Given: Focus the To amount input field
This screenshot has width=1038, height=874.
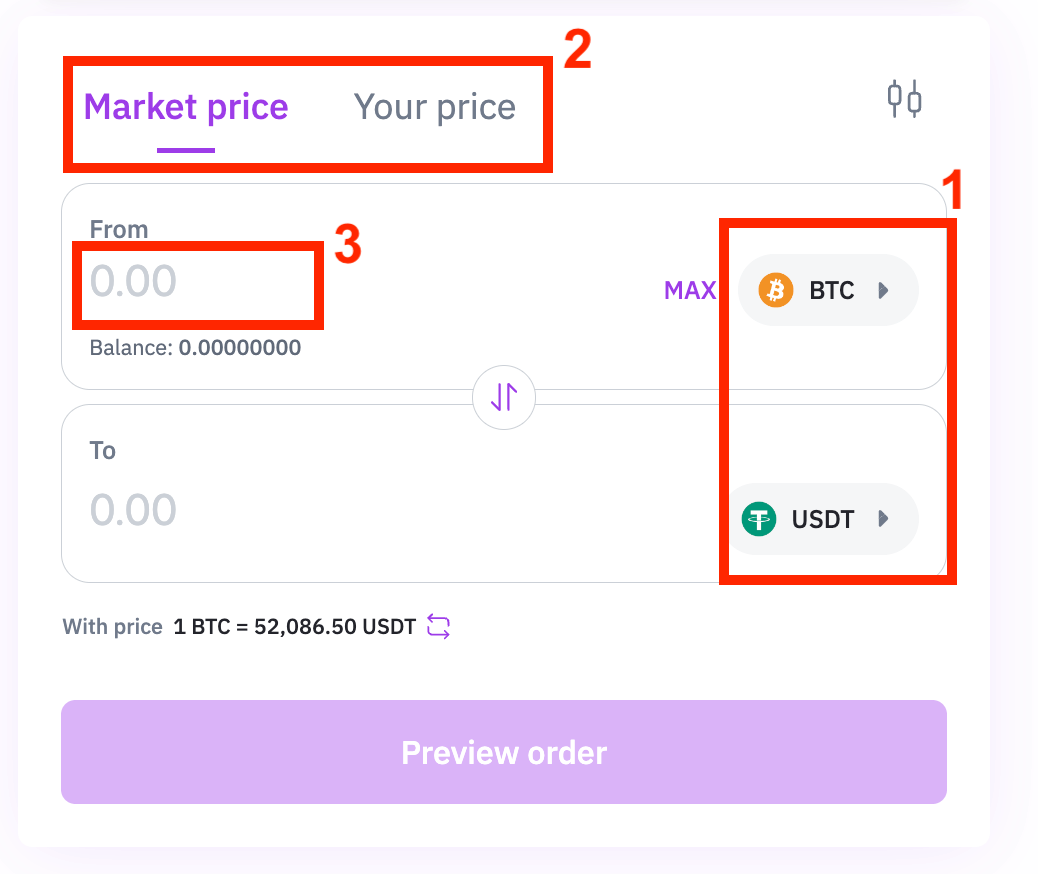Looking at the screenshot, I should (x=265, y=510).
